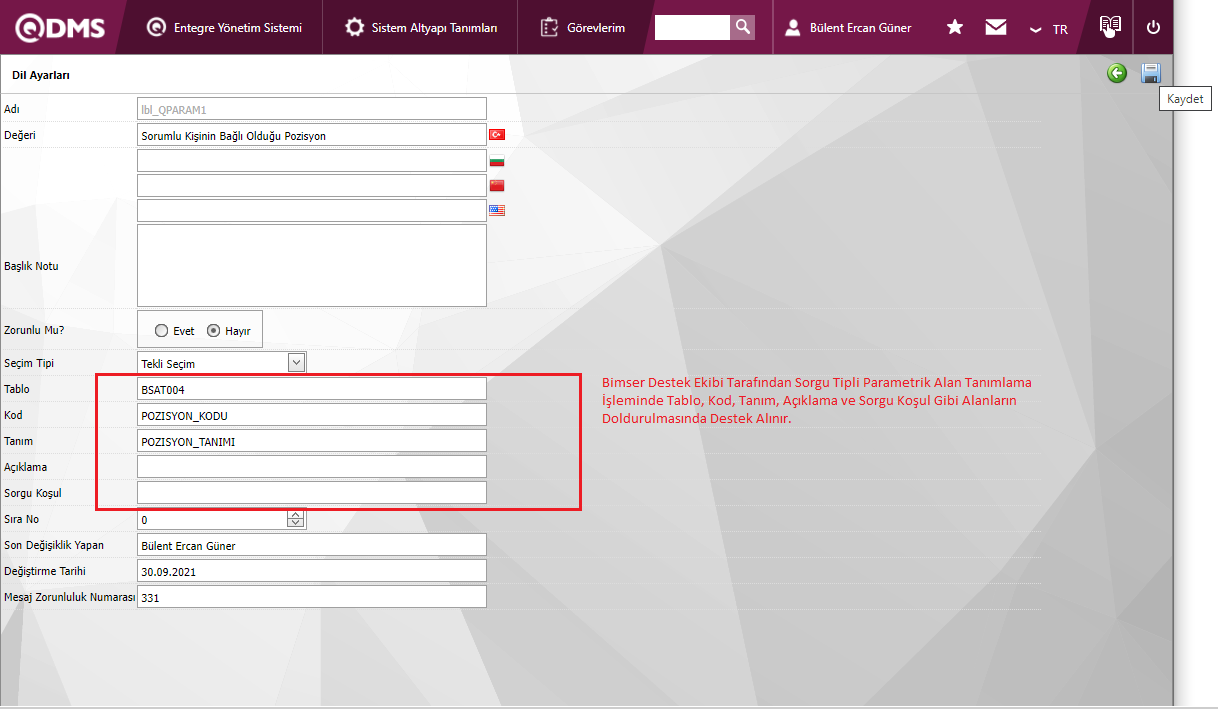The image size is (1218, 709).
Task: Click the magnifier search button
Action: coord(742,27)
